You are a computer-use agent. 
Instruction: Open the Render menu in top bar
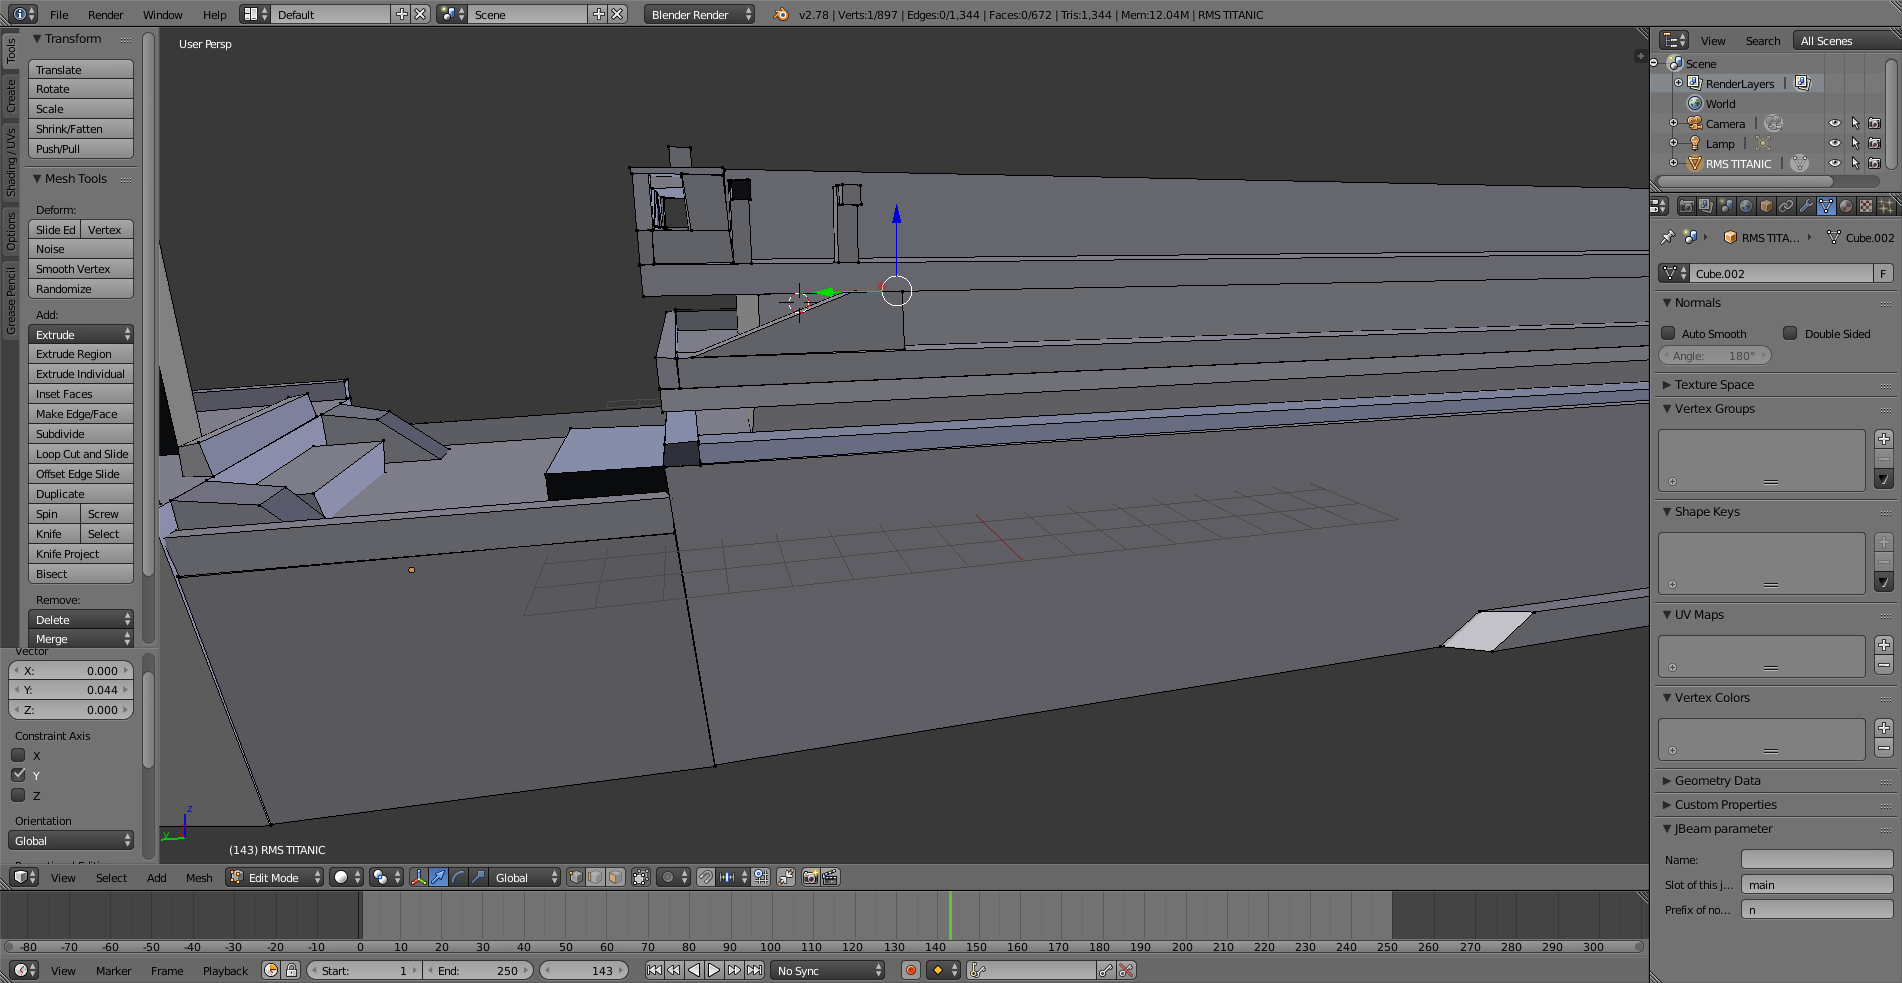(x=105, y=14)
